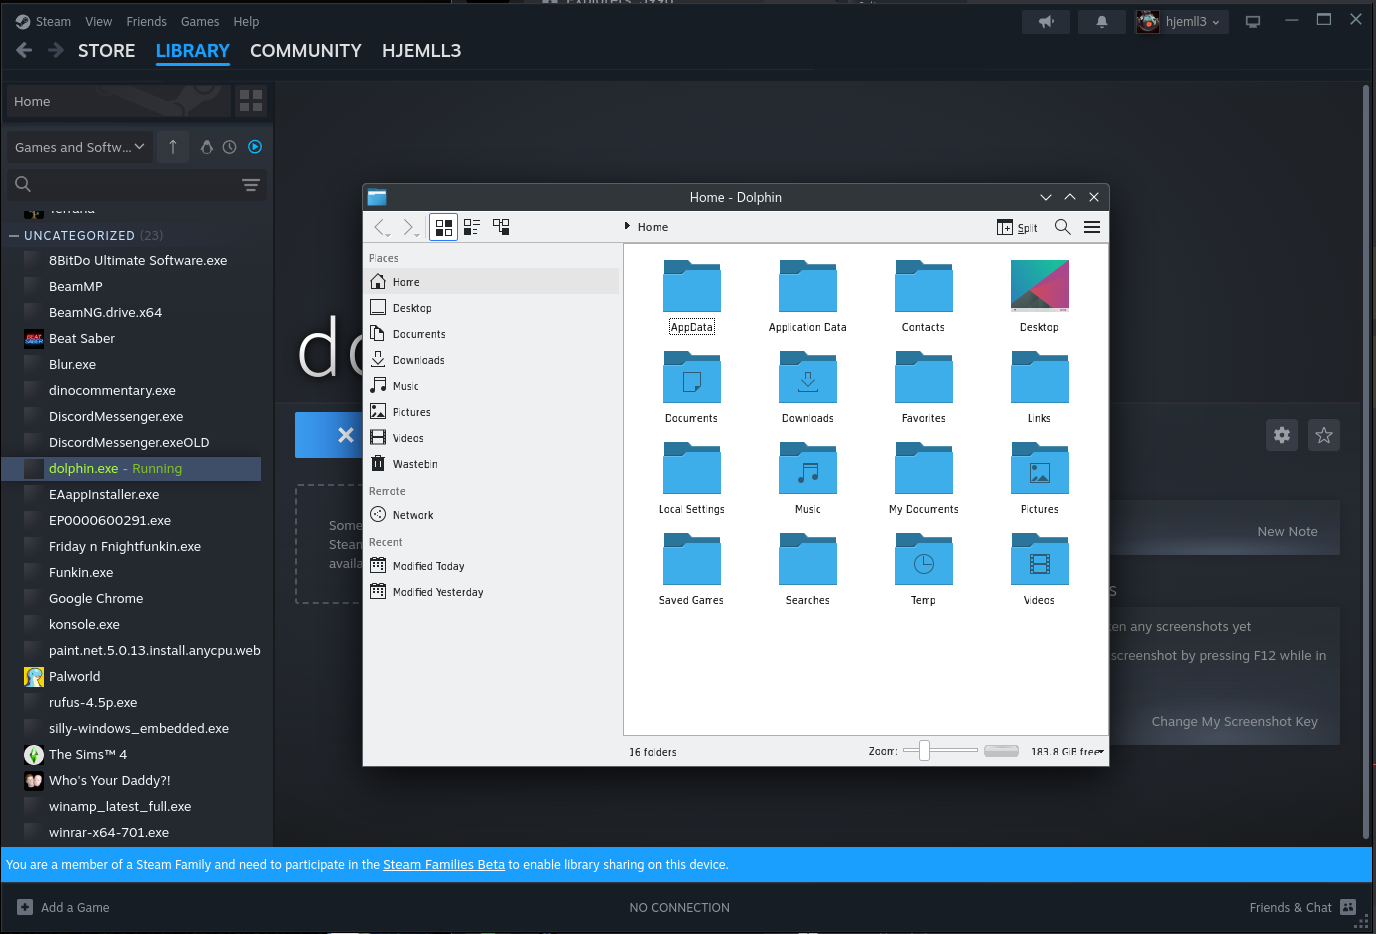Click Add a Game
The height and width of the screenshot is (934, 1376).
coord(64,907)
